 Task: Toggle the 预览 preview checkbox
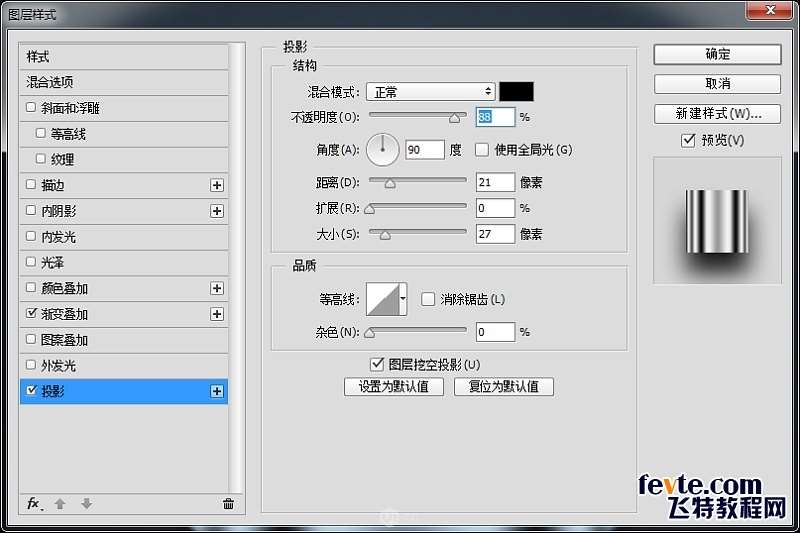click(x=687, y=140)
